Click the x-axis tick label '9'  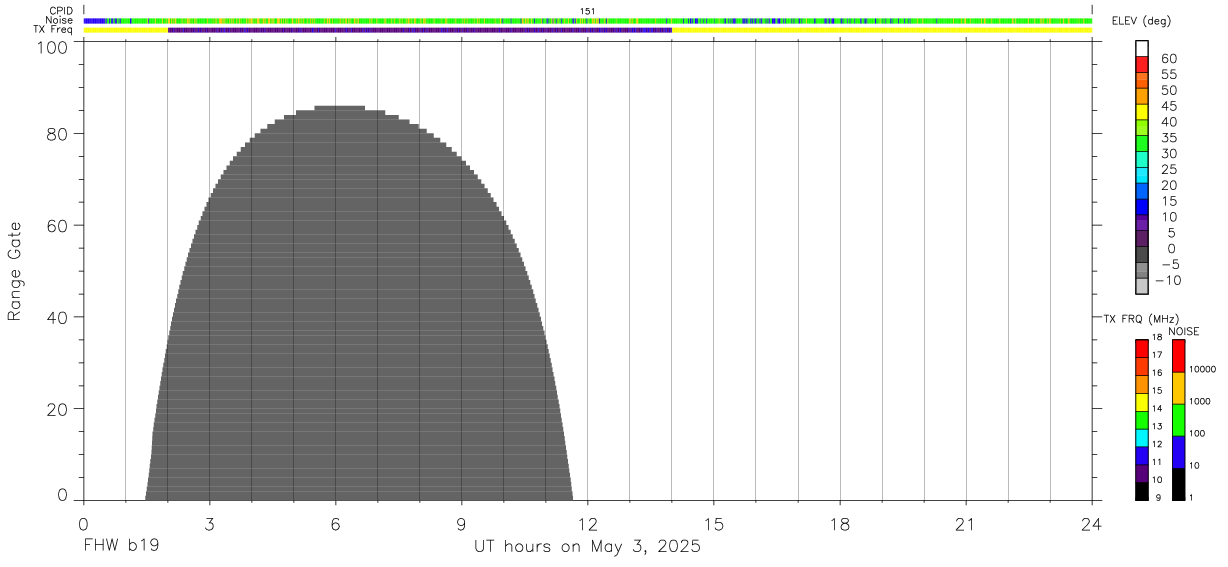click(x=461, y=523)
